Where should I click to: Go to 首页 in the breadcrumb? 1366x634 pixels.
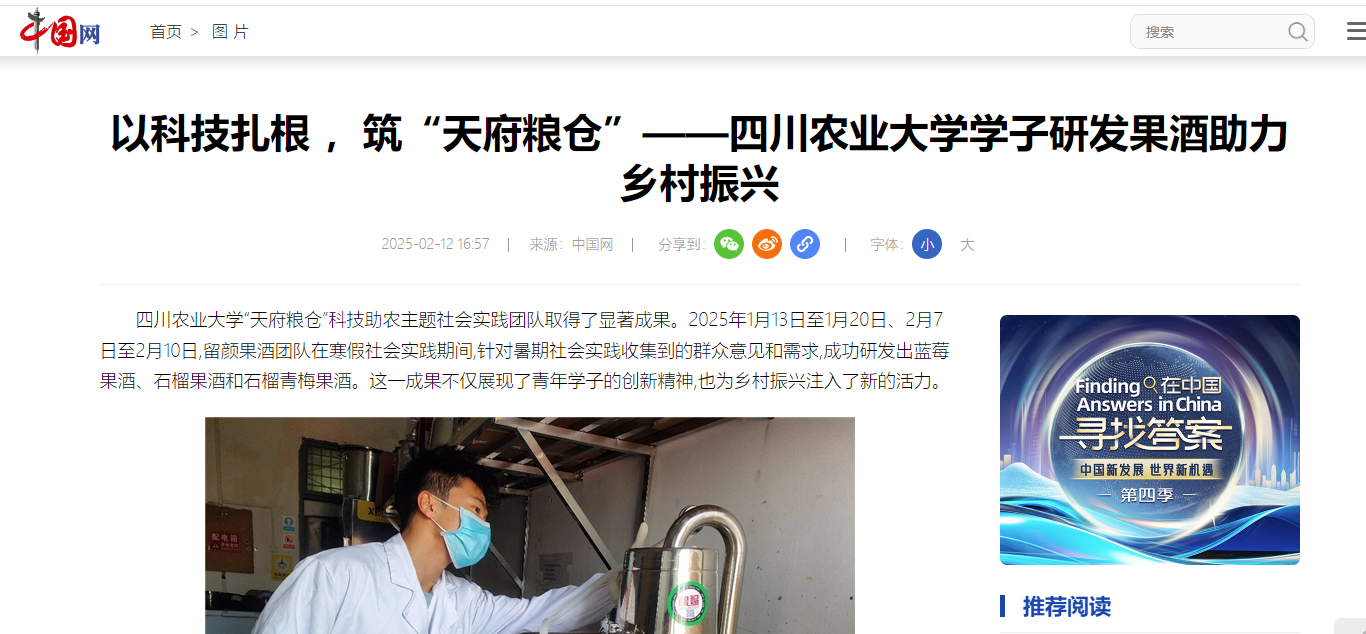coord(166,32)
